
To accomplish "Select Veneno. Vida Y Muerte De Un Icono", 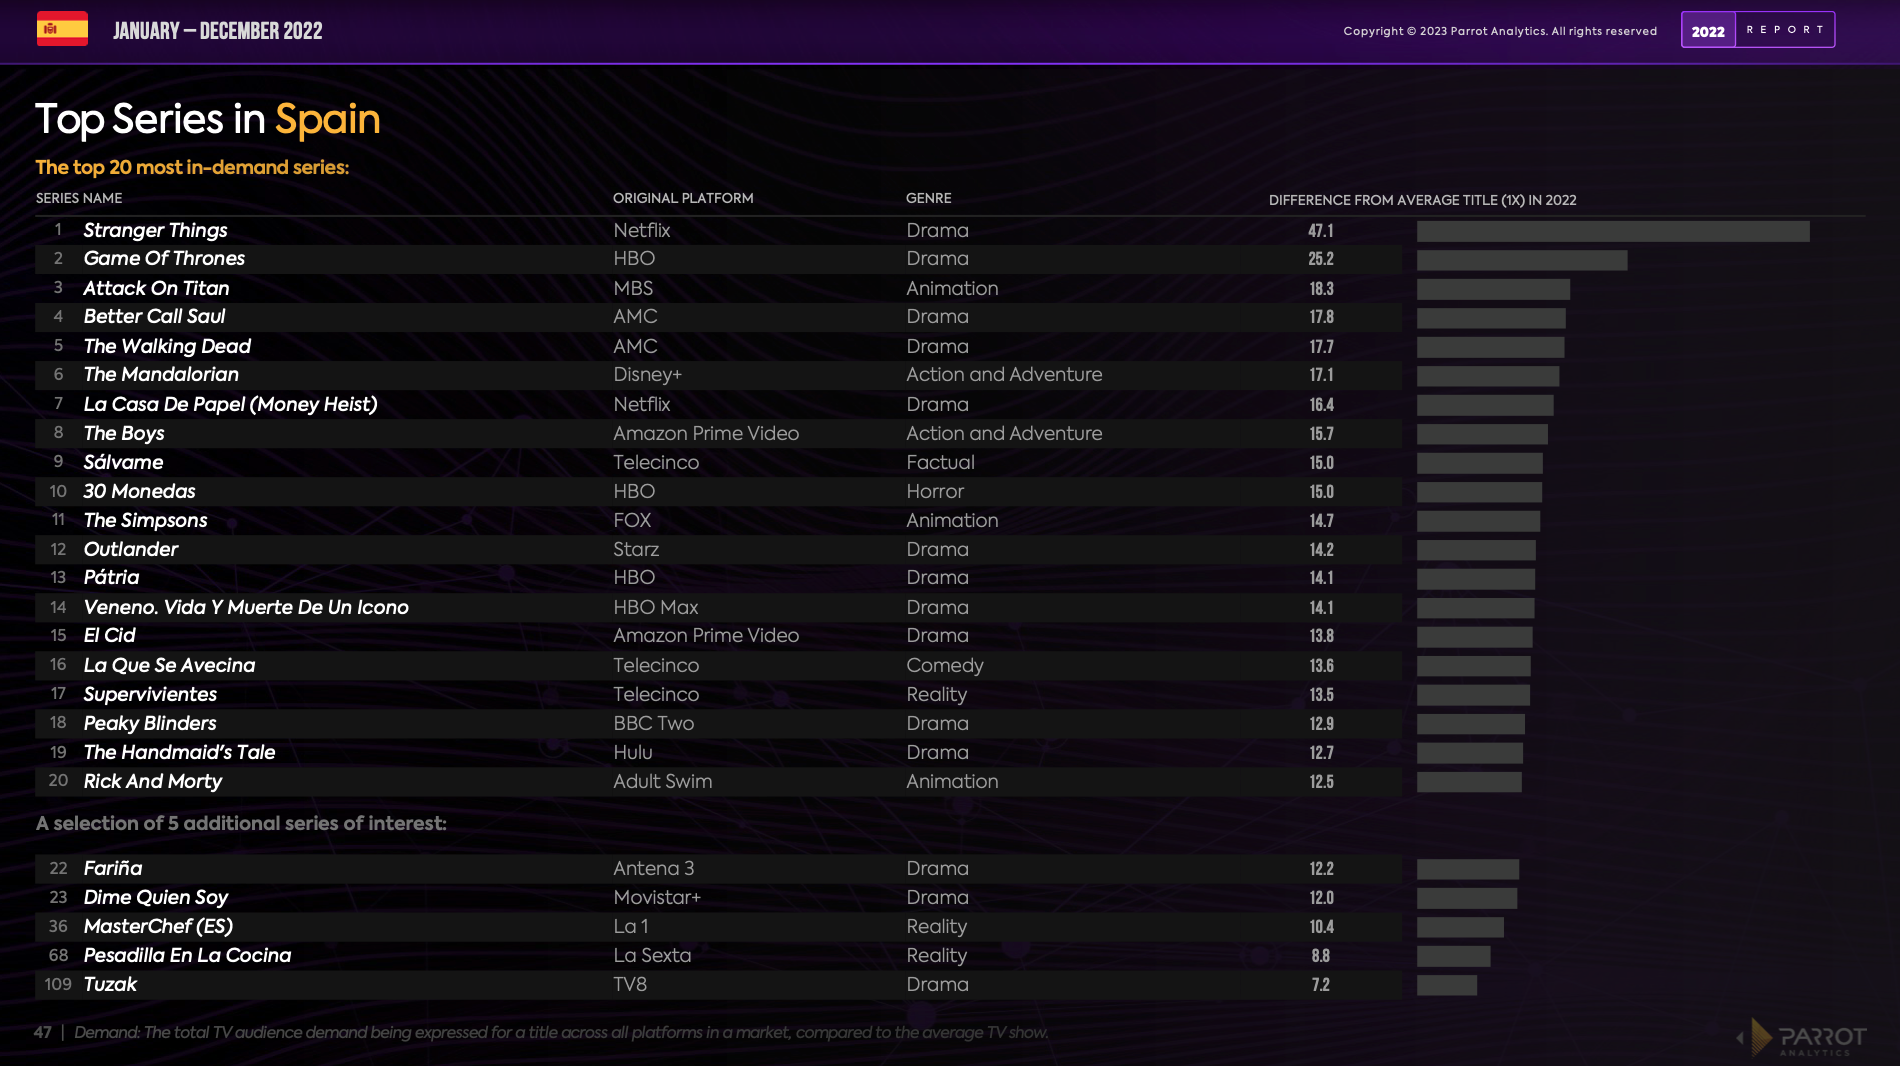I will pos(247,607).
